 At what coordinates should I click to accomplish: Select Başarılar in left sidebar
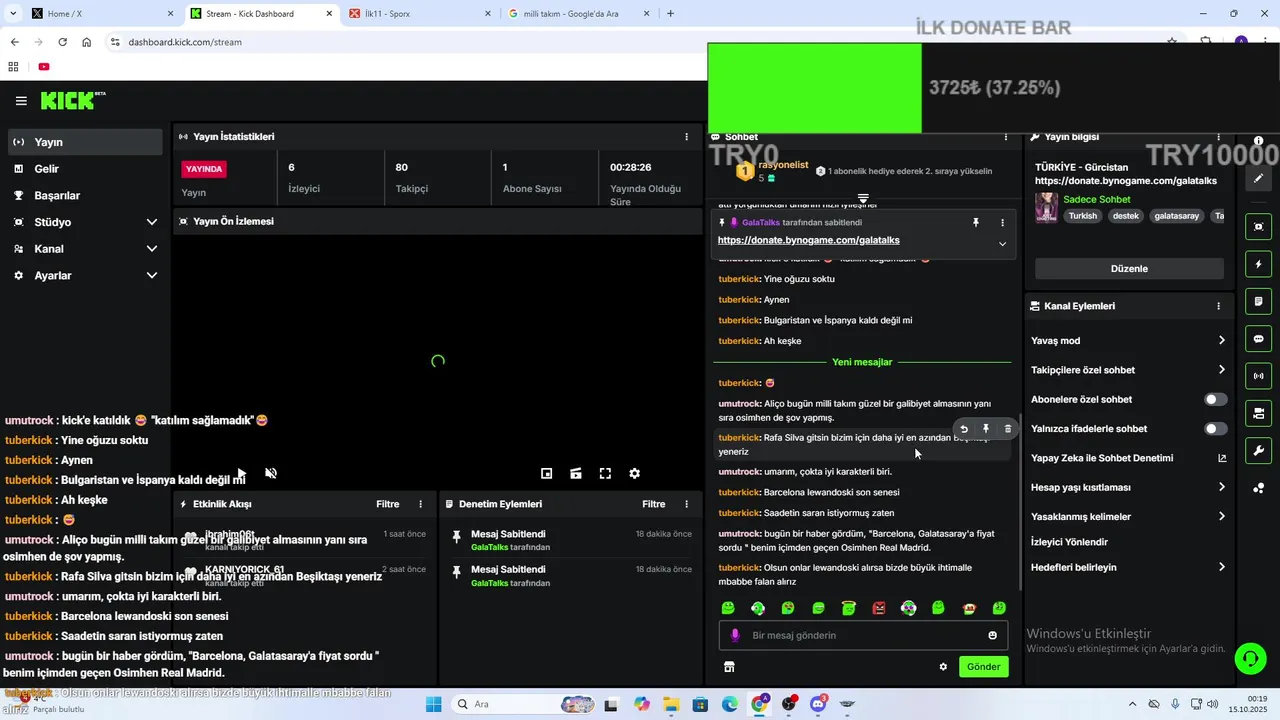84,196
